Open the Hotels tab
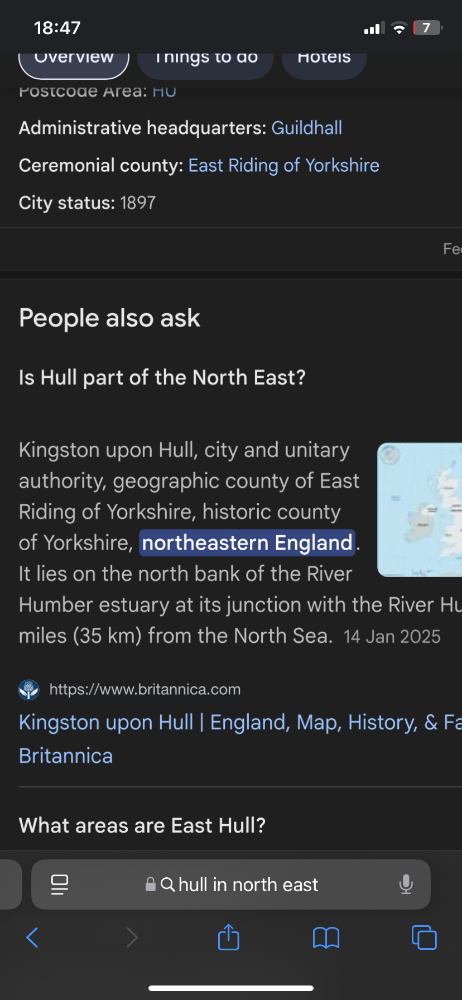This screenshot has width=462, height=1000. (x=324, y=57)
